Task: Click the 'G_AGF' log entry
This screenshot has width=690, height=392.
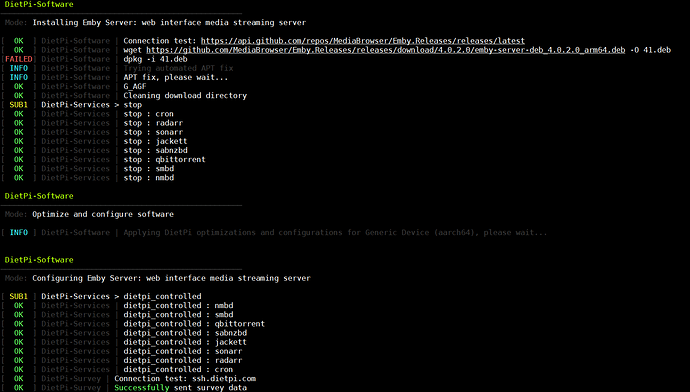Action: point(135,87)
